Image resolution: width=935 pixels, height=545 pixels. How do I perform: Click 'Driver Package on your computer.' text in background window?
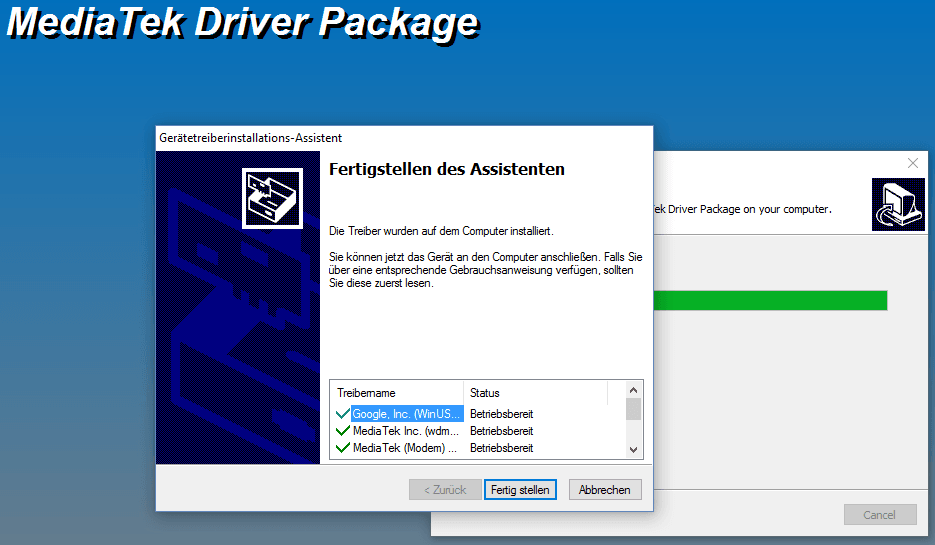pyautogui.click(x=750, y=209)
